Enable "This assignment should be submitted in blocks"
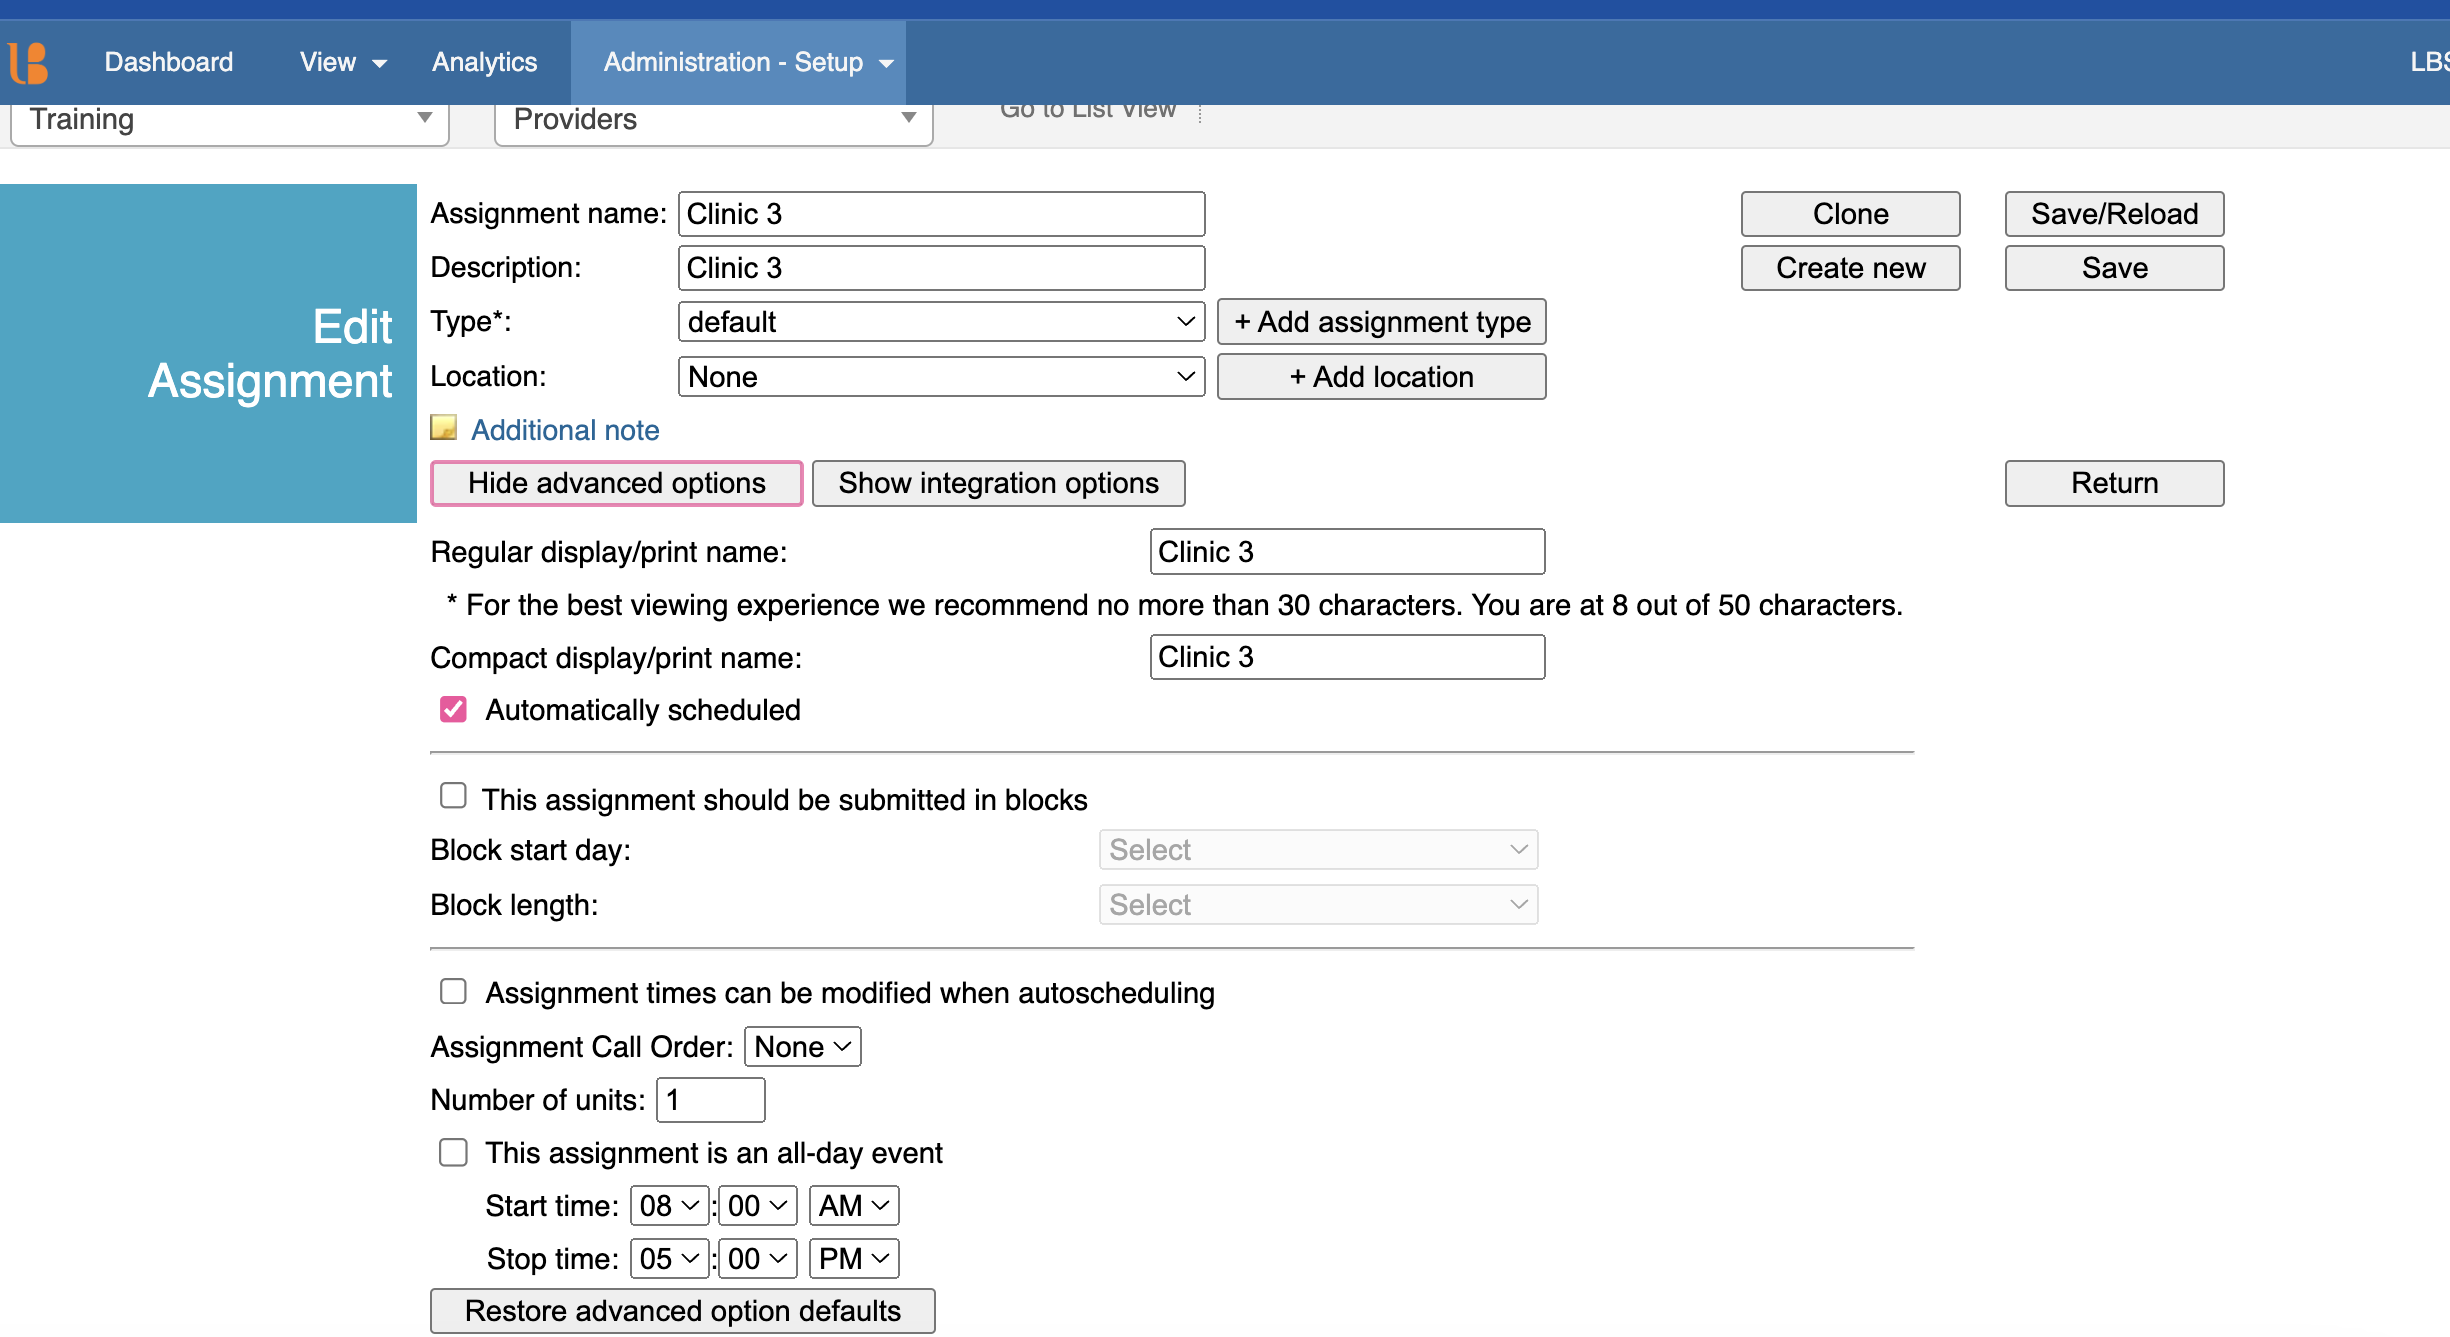2450x1337 pixels. [453, 795]
